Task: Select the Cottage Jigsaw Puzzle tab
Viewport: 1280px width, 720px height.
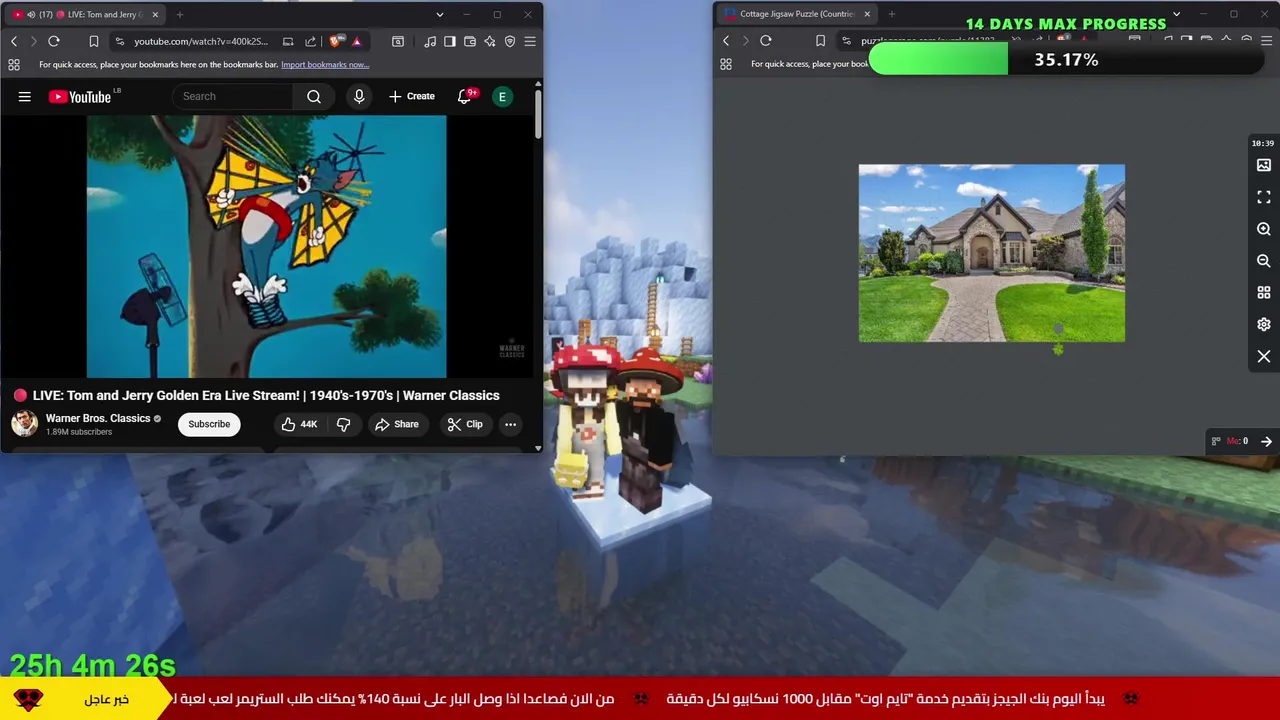Action: click(797, 14)
